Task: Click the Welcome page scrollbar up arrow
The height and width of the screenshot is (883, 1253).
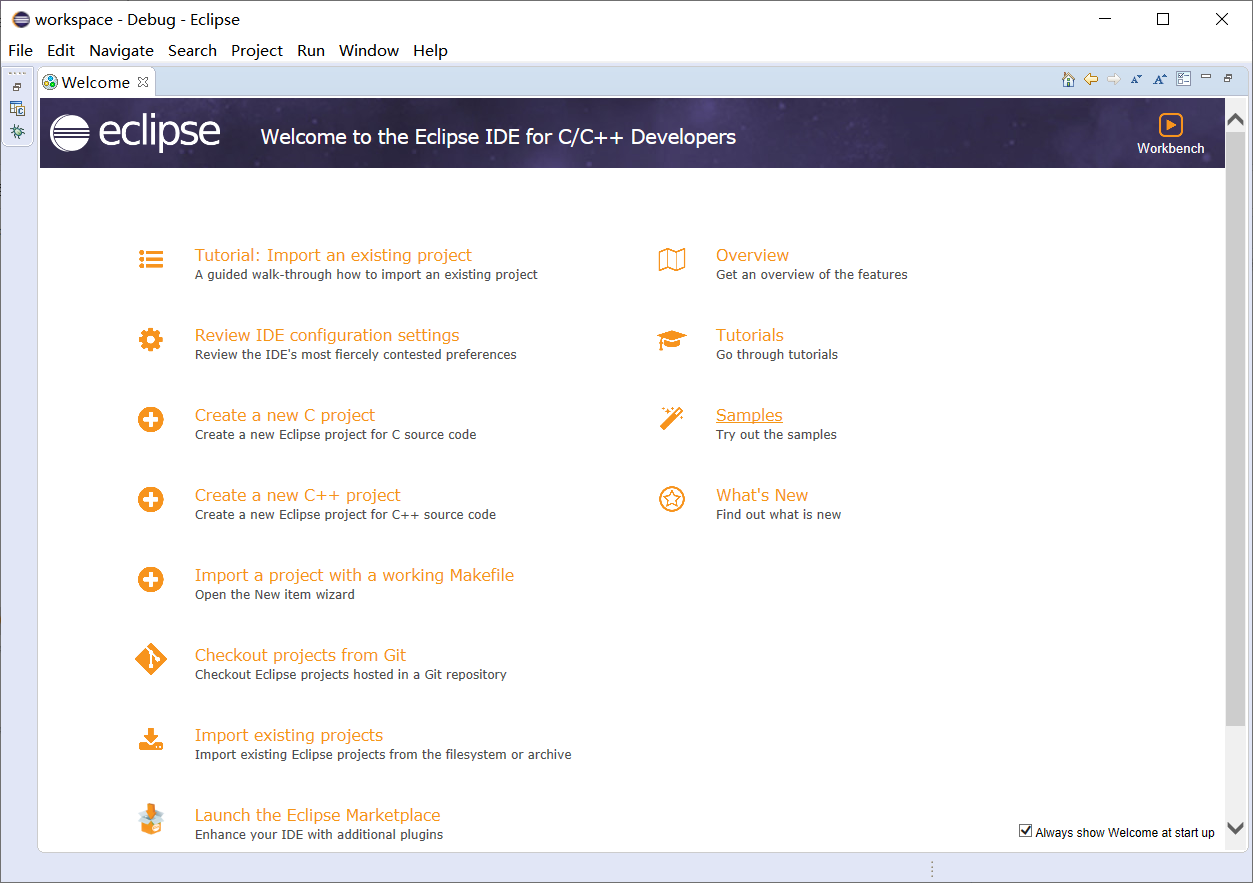Action: pos(1236,118)
